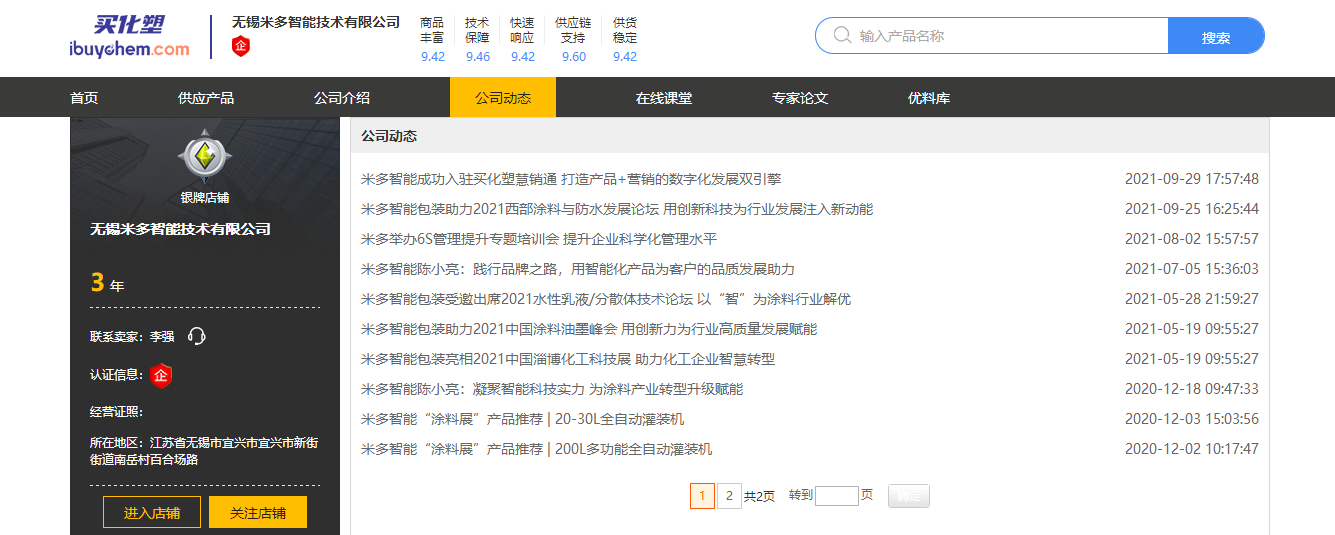Open news on 2021中国涂料油墨峰会

[589, 329]
